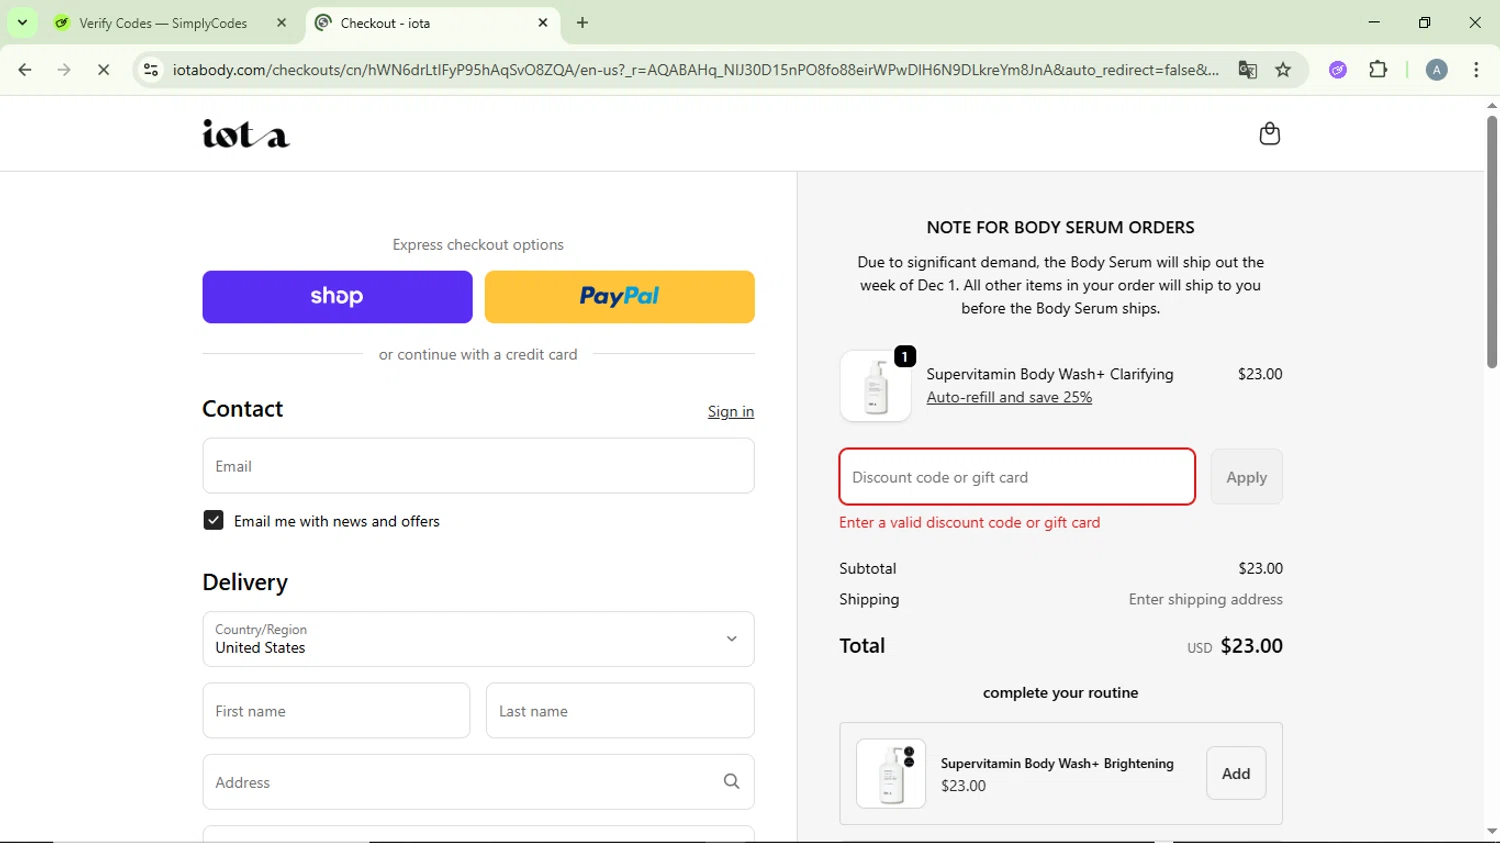This screenshot has width=1500, height=843.
Task: Open the Country/Region dropdown
Action: click(x=478, y=639)
